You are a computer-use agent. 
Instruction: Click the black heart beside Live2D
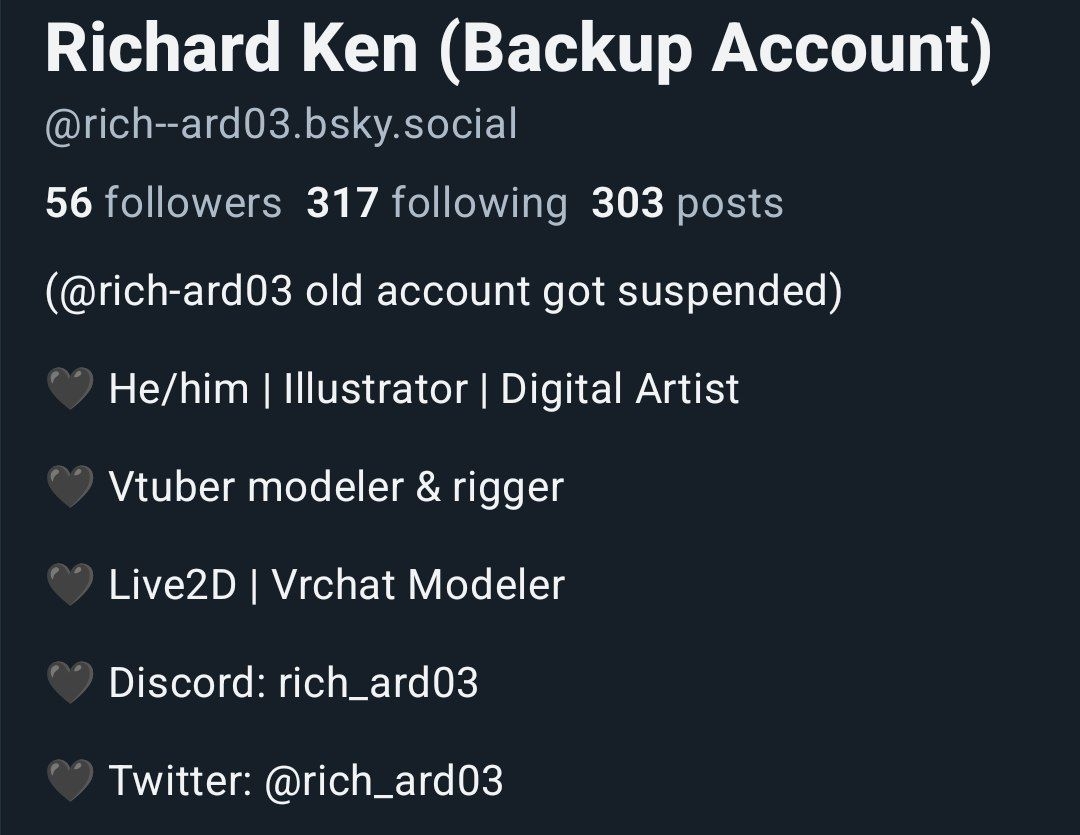(69, 585)
